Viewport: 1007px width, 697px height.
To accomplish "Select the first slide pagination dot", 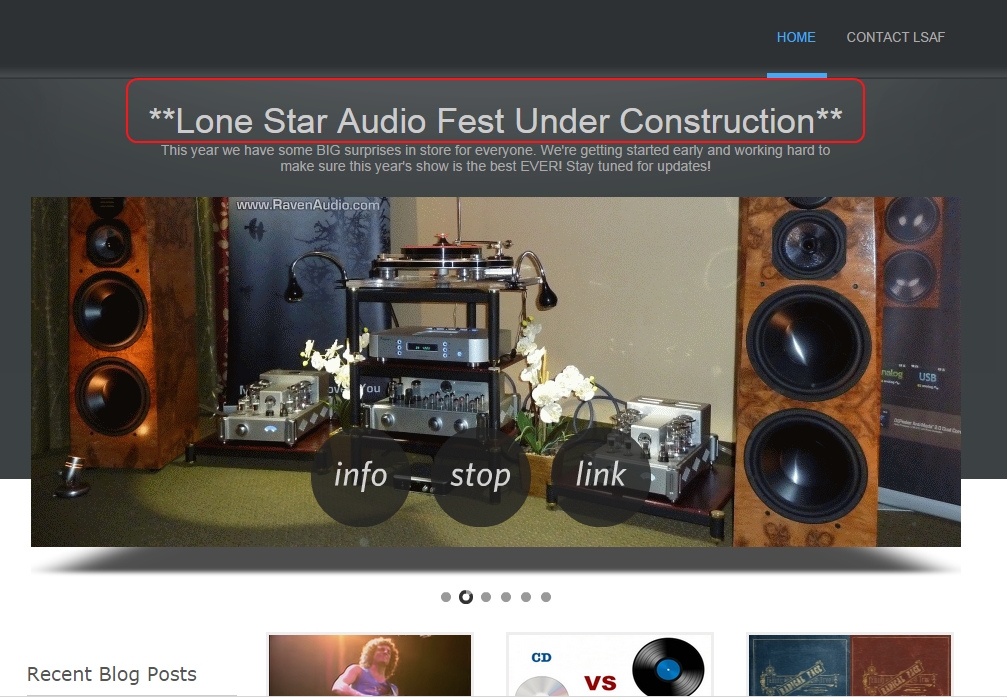I will coord(446,597).
